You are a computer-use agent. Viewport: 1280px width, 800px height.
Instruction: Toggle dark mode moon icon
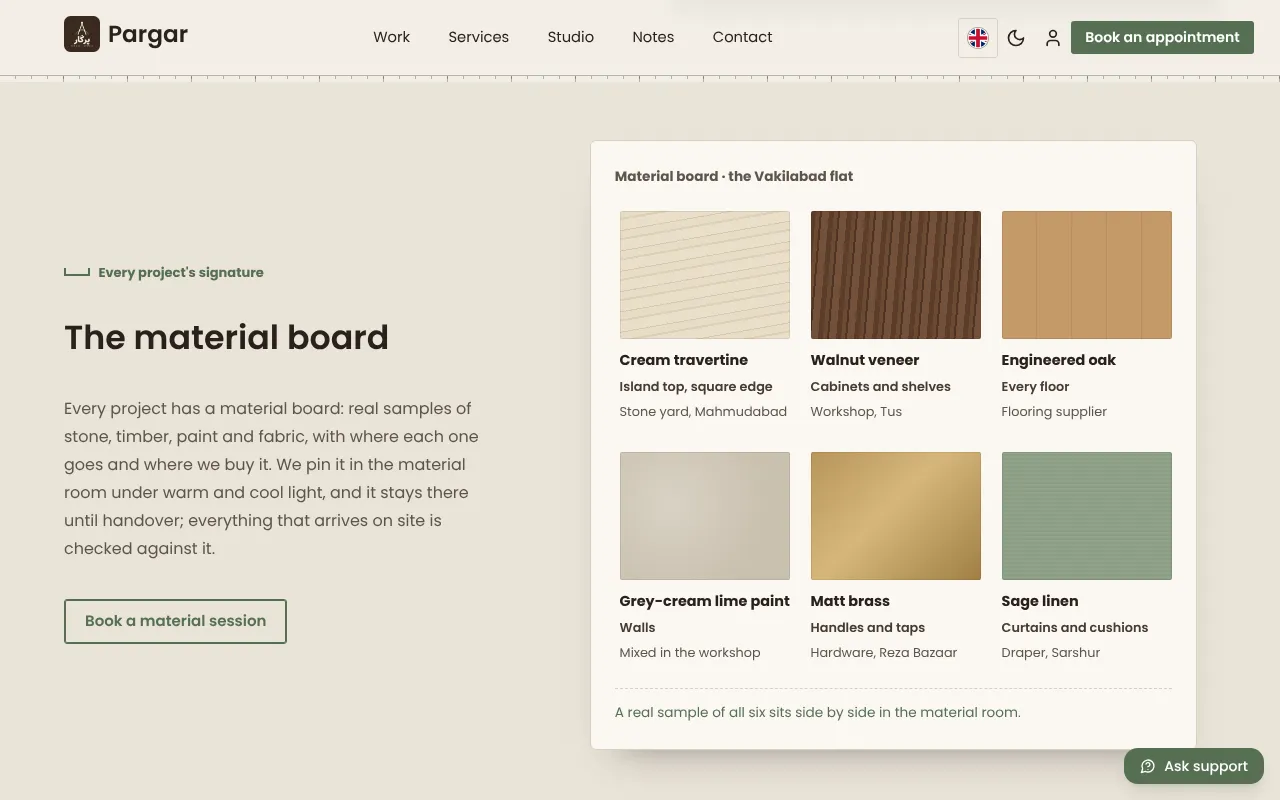(1016, 38)
